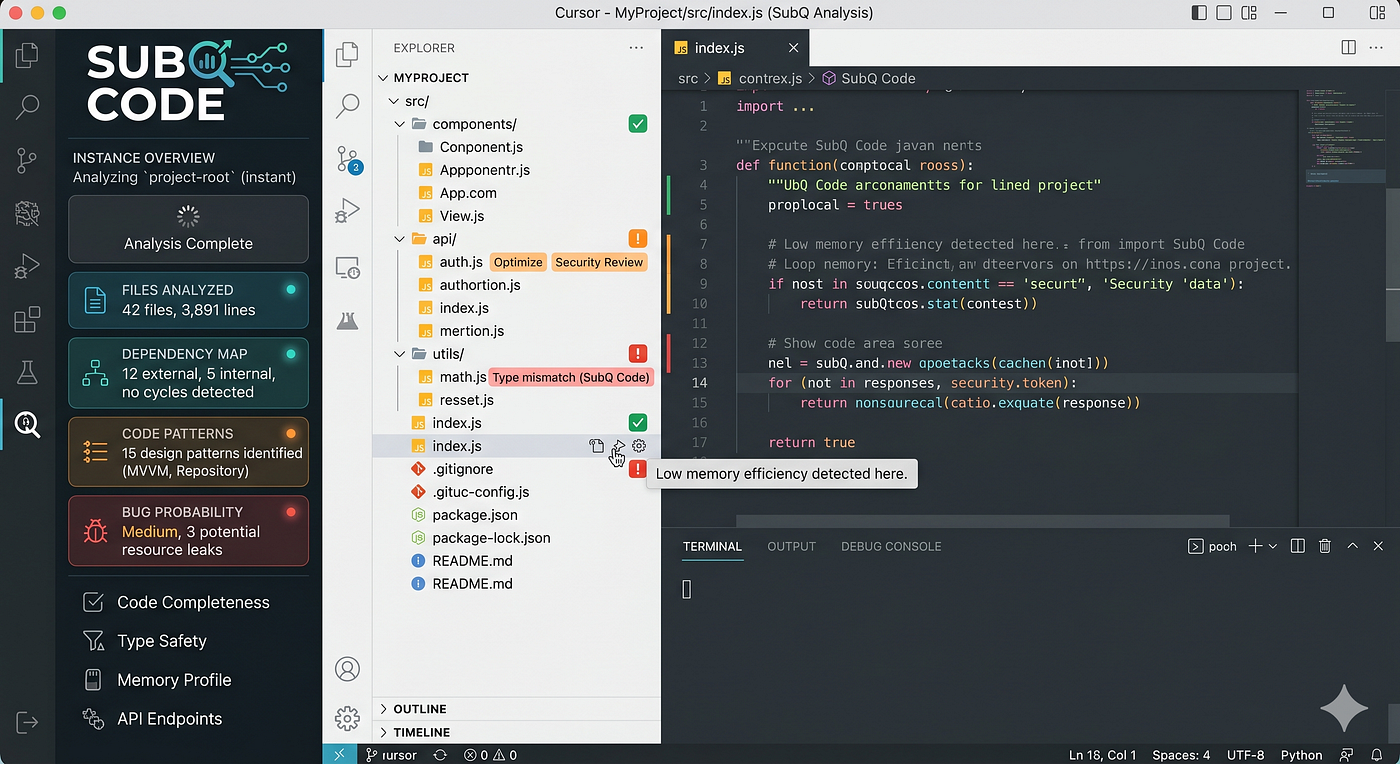Kill terminal with the trash icon
This screenshot has height=764, width=1400.
(1325, 546)
